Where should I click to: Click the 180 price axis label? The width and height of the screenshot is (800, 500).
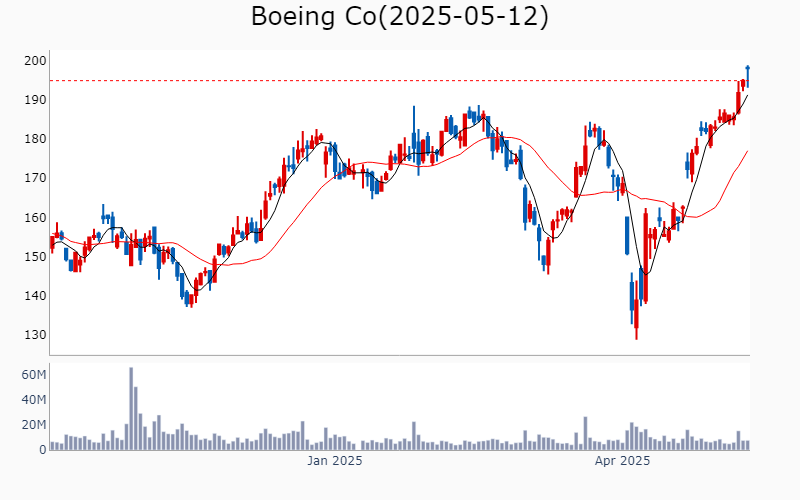click(x=35, y=139)
